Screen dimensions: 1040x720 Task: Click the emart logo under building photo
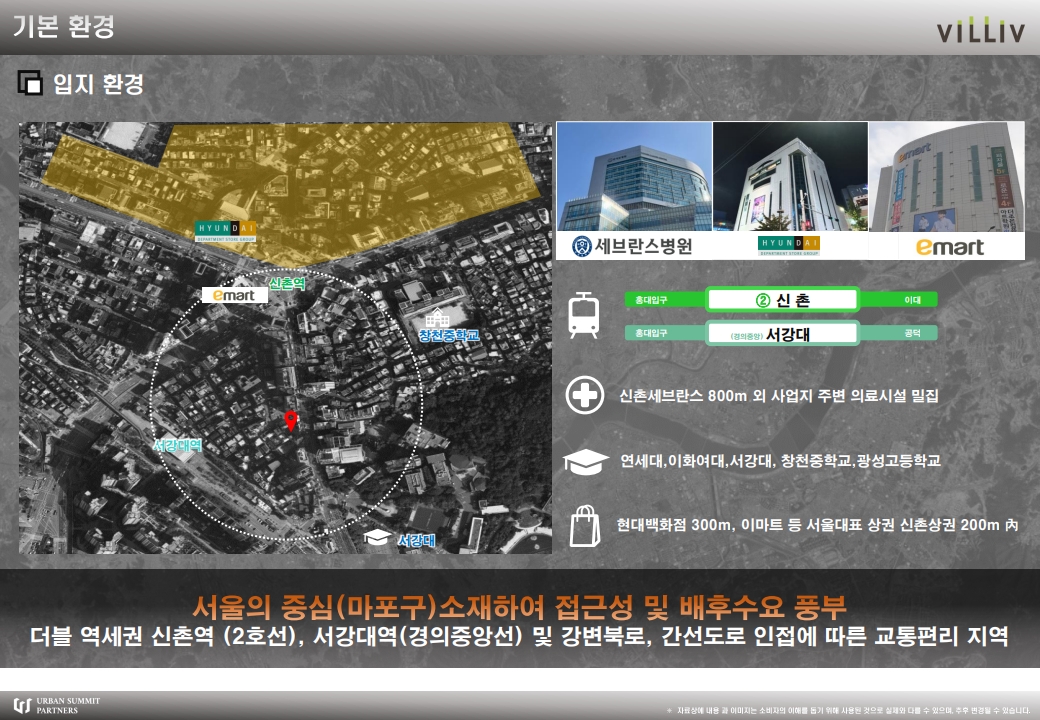[x=950, y=247]
